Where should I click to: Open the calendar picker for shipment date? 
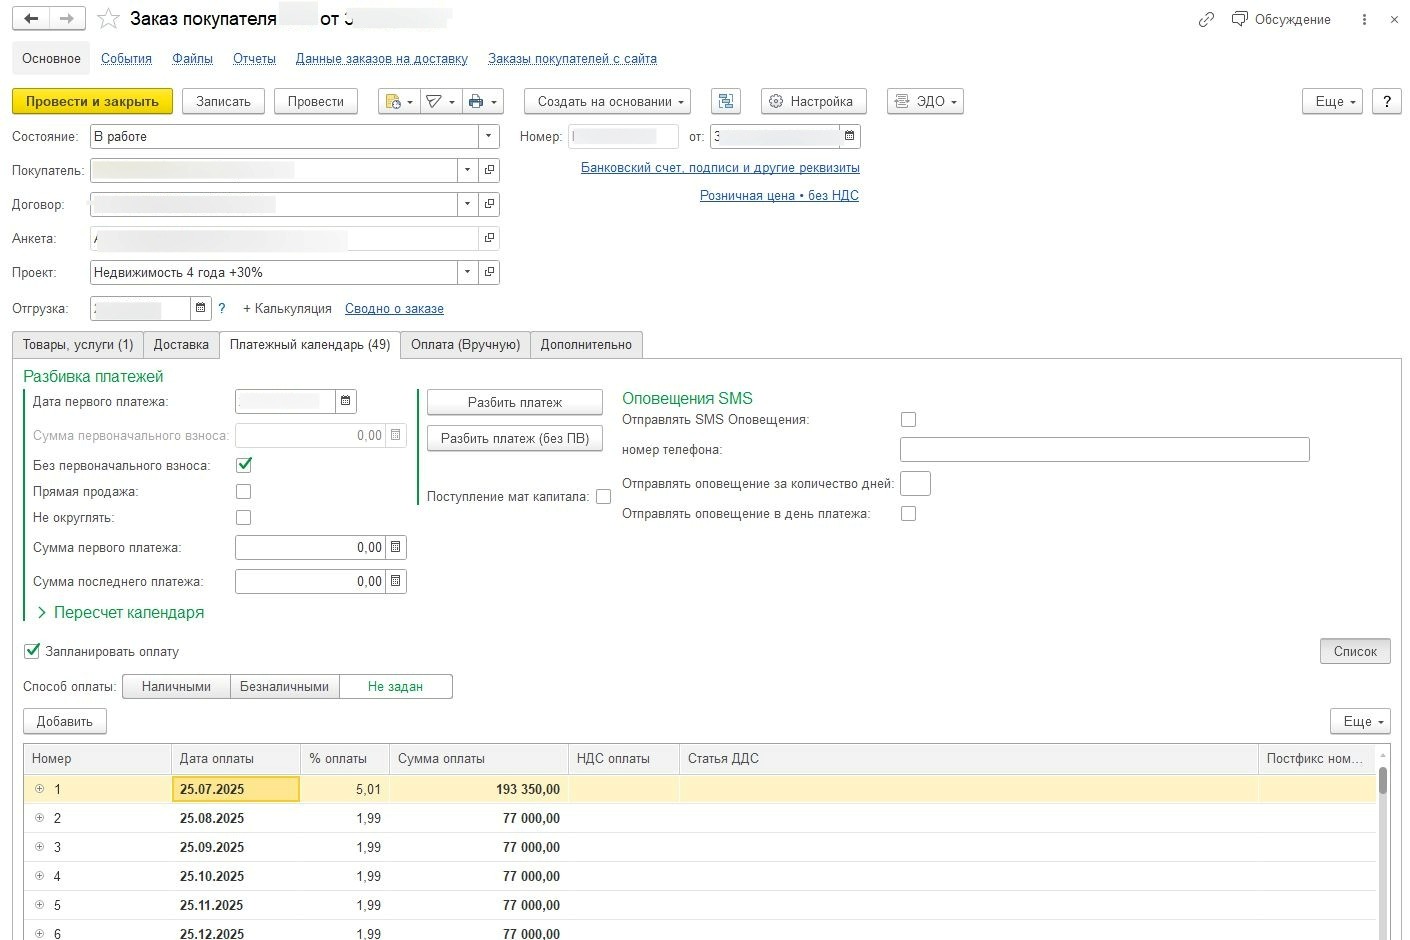pos(200,308)
